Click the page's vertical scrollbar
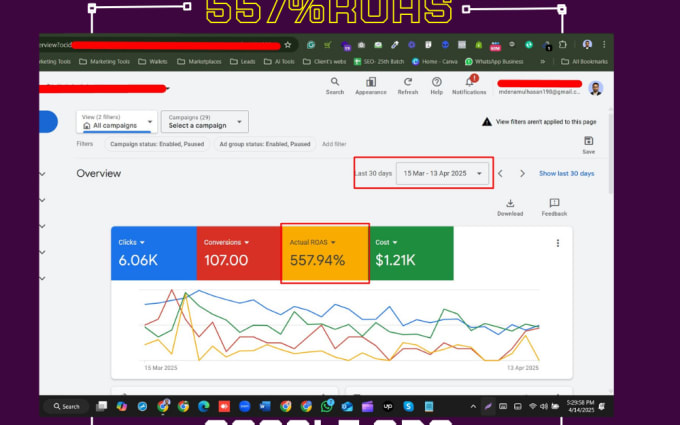This screenshot has width=680, height=425. click(611, 152)
